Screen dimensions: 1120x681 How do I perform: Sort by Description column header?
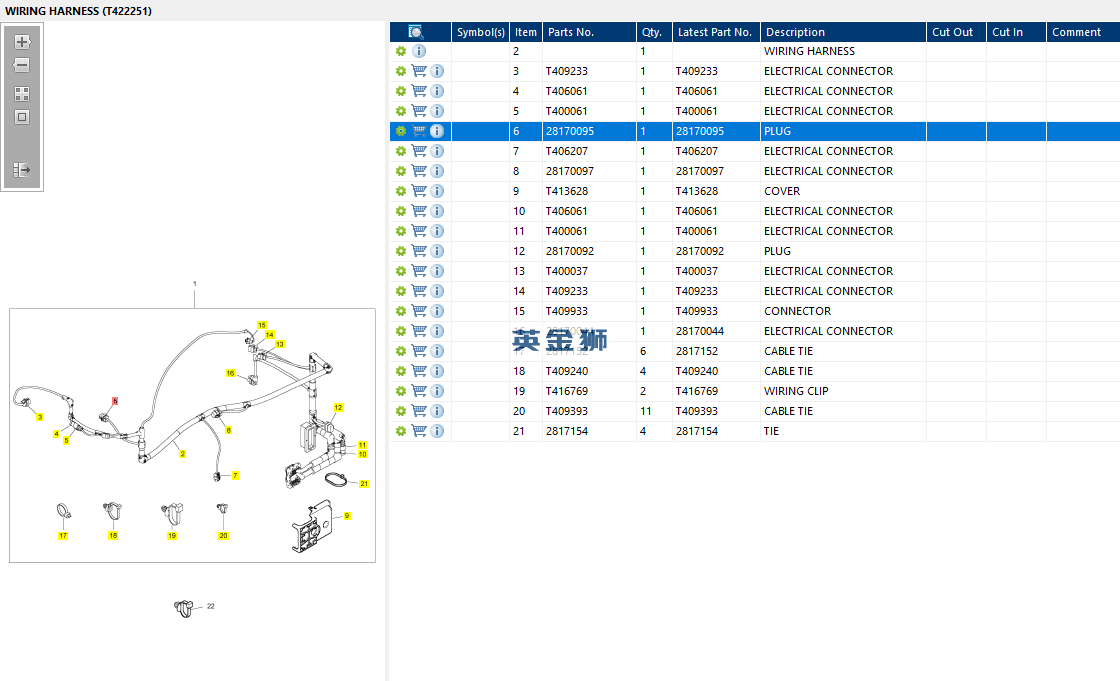coord(843,32)
